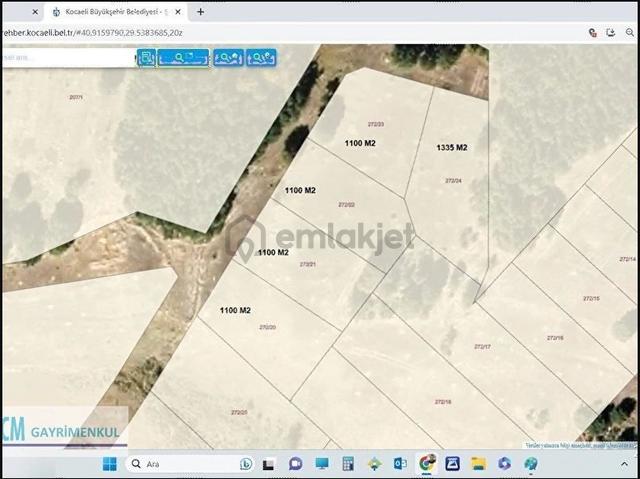Open a new browser tab
This screenshot has width=640, height=479.
[x=200, y=12]
